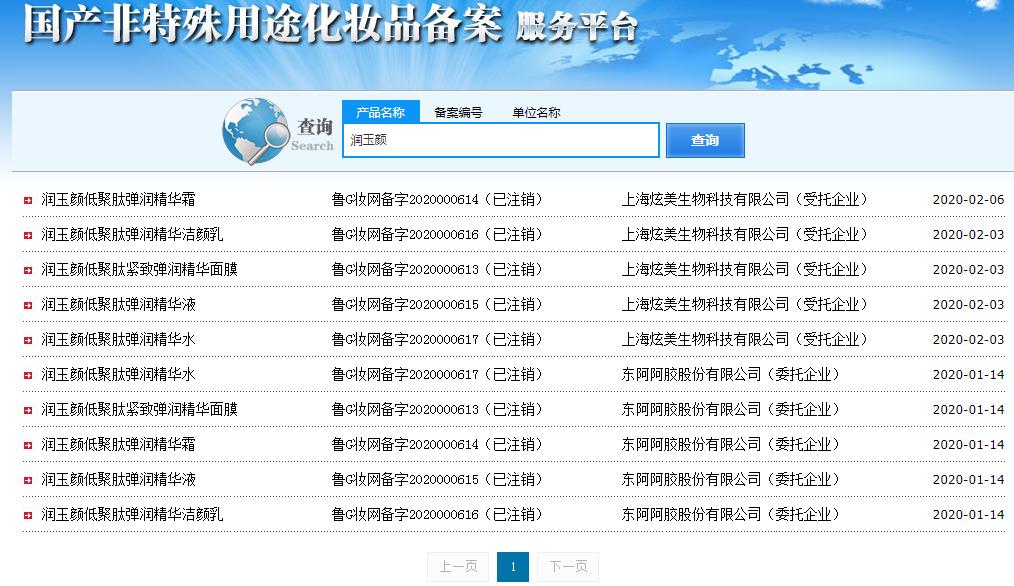Open 润玉颜低聚肽弹润精华液 from 东阿阿胶
1014x586 pixels.
(x=118, y=479)
